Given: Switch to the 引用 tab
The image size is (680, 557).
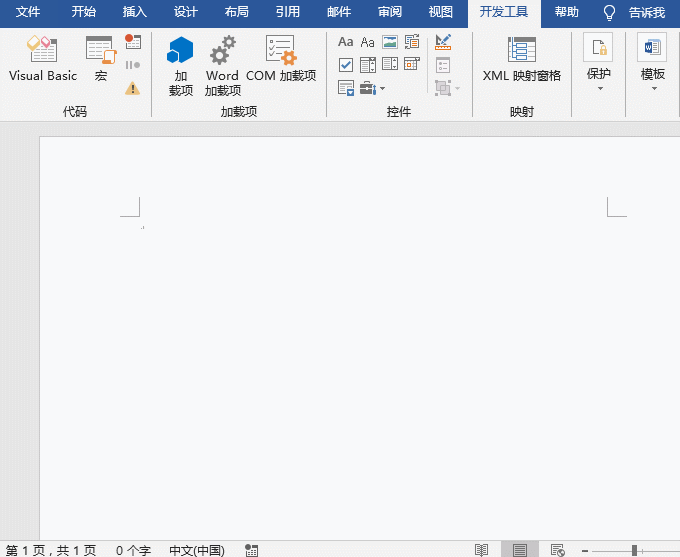Looking at the screenshot, I should click(x=288, y=12).
